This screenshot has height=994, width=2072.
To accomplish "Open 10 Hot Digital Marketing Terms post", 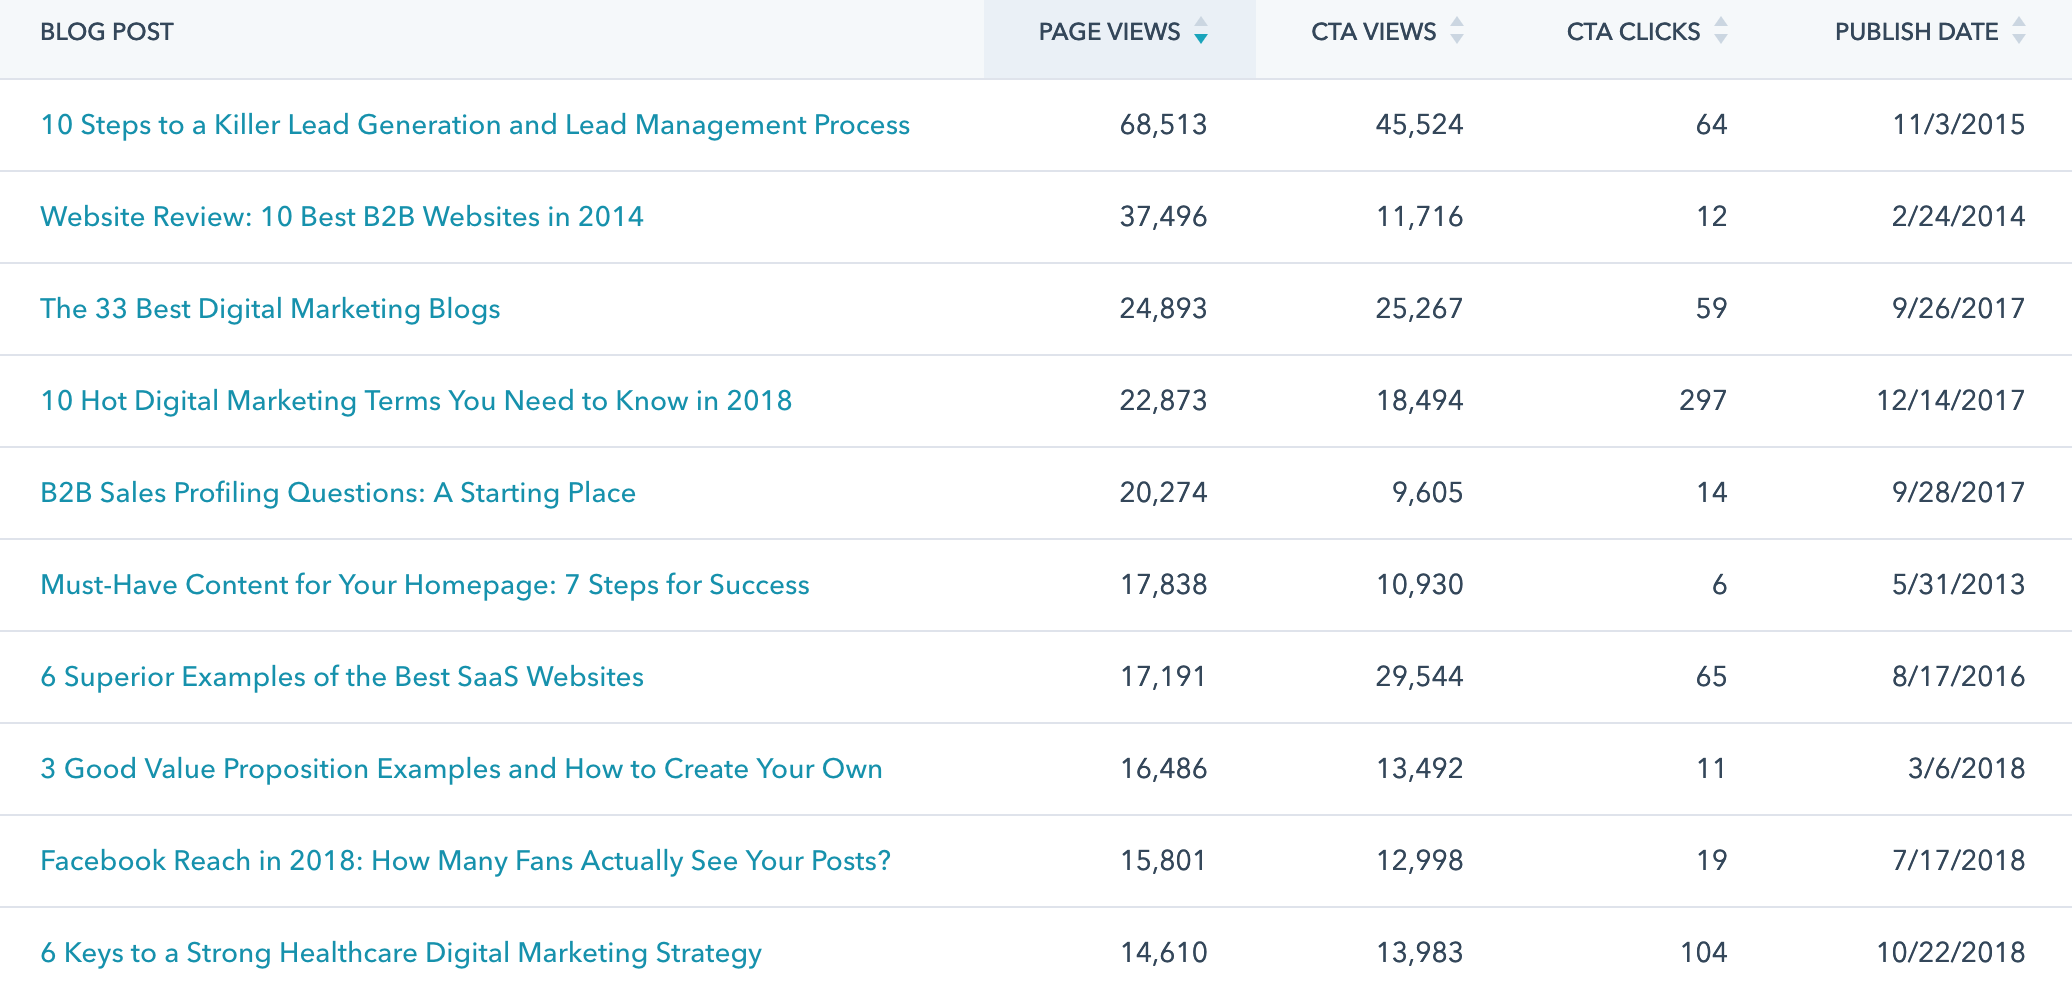I will point(416,401).
